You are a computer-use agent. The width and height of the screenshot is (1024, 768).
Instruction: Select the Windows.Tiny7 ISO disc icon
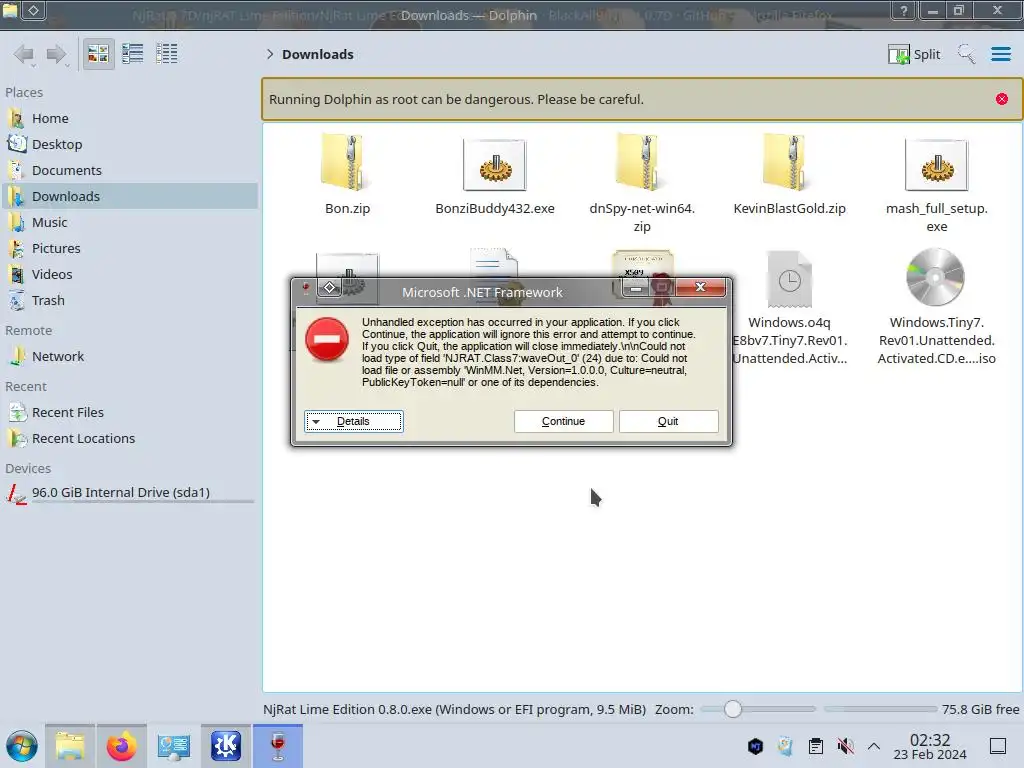click(x=936, y=278)
